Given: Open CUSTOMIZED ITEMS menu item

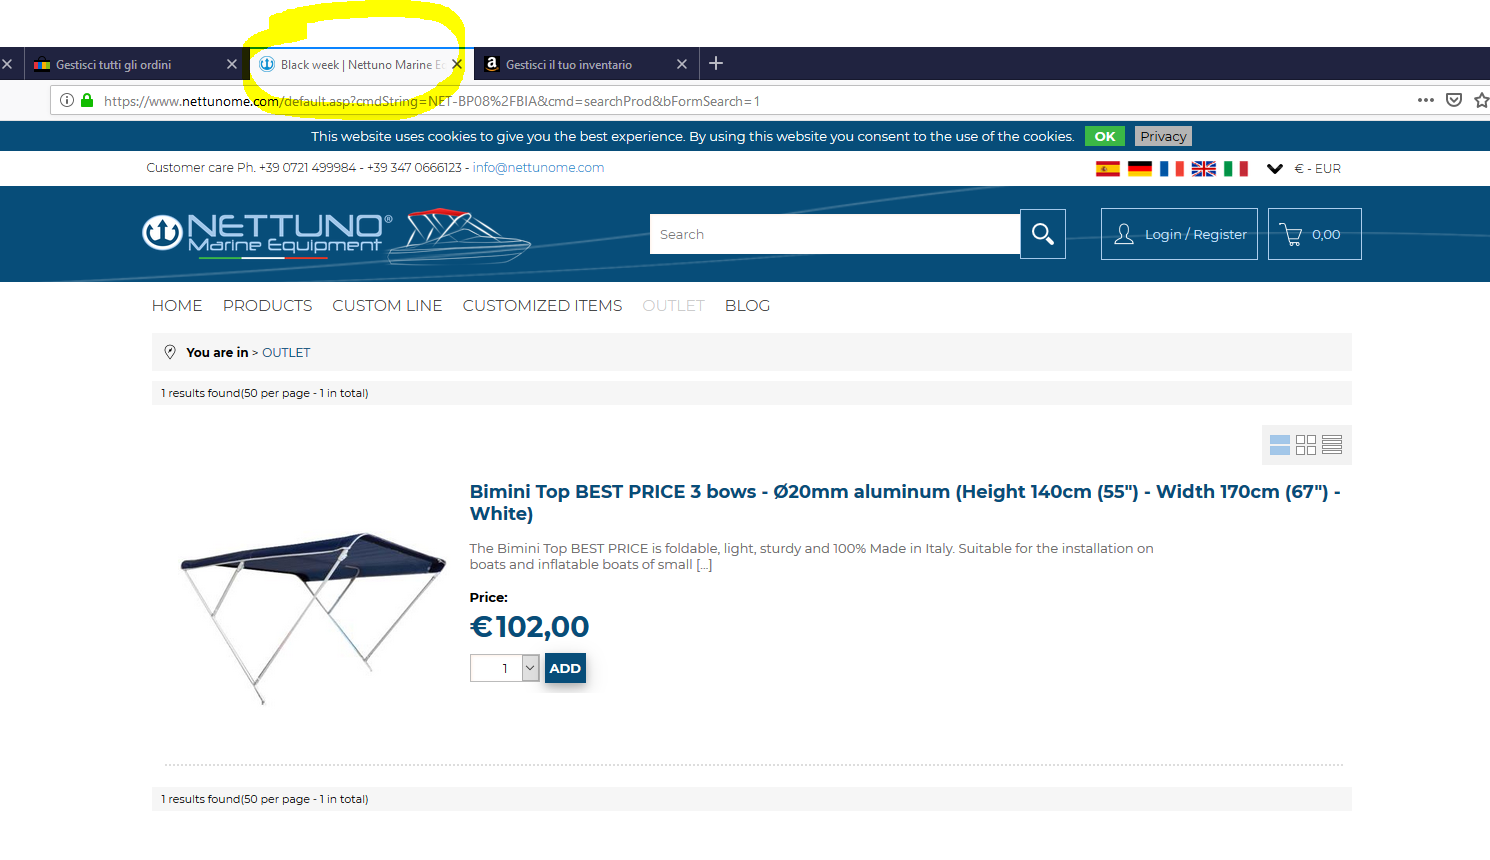Looking at the screenshot, I should [x=542, y=306].
